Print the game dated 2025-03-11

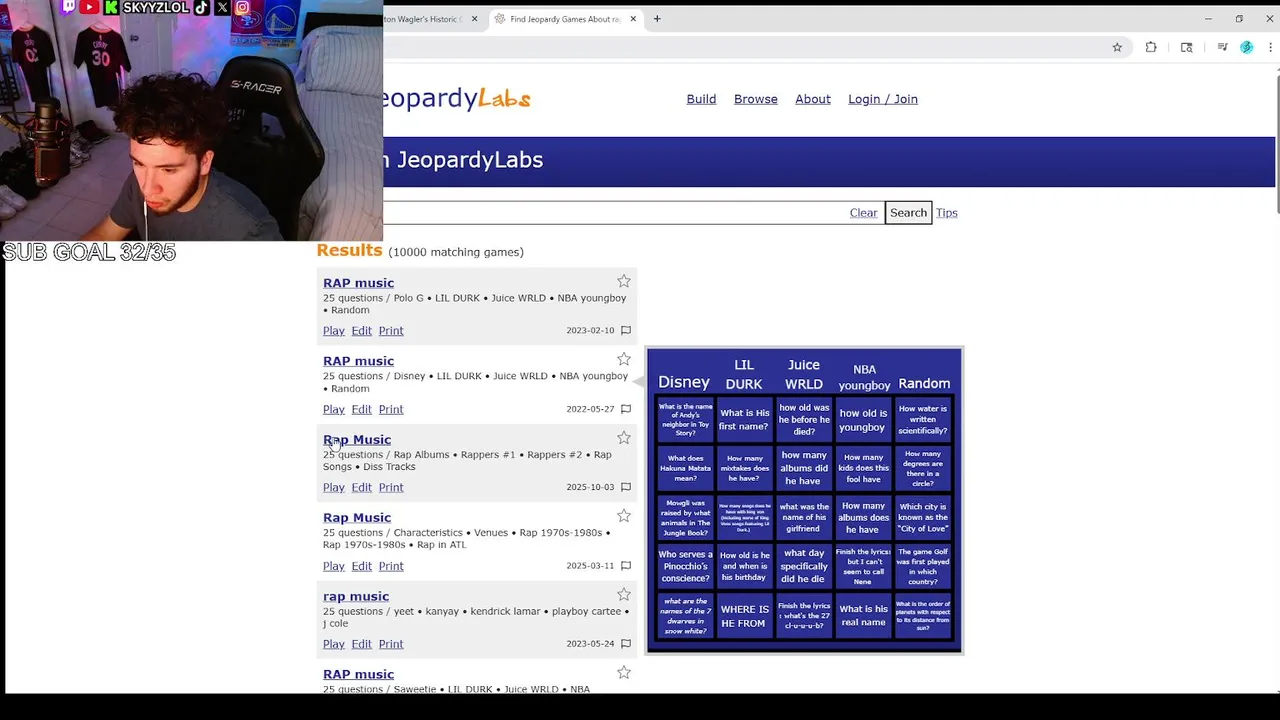(391, 566)
